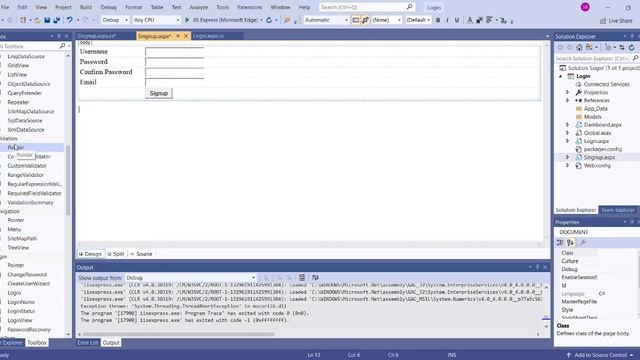640x360 pixels.
Task: Open the Automatic target rule dropdown
Action: point(326,20)
